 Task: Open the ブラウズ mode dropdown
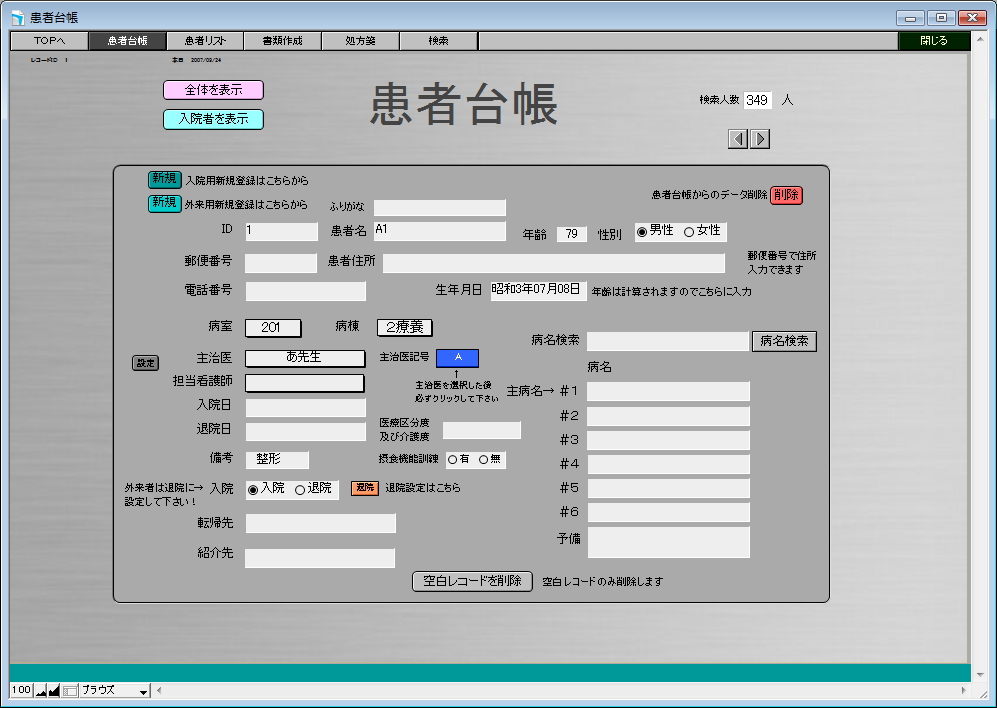(x=114, y=690)
